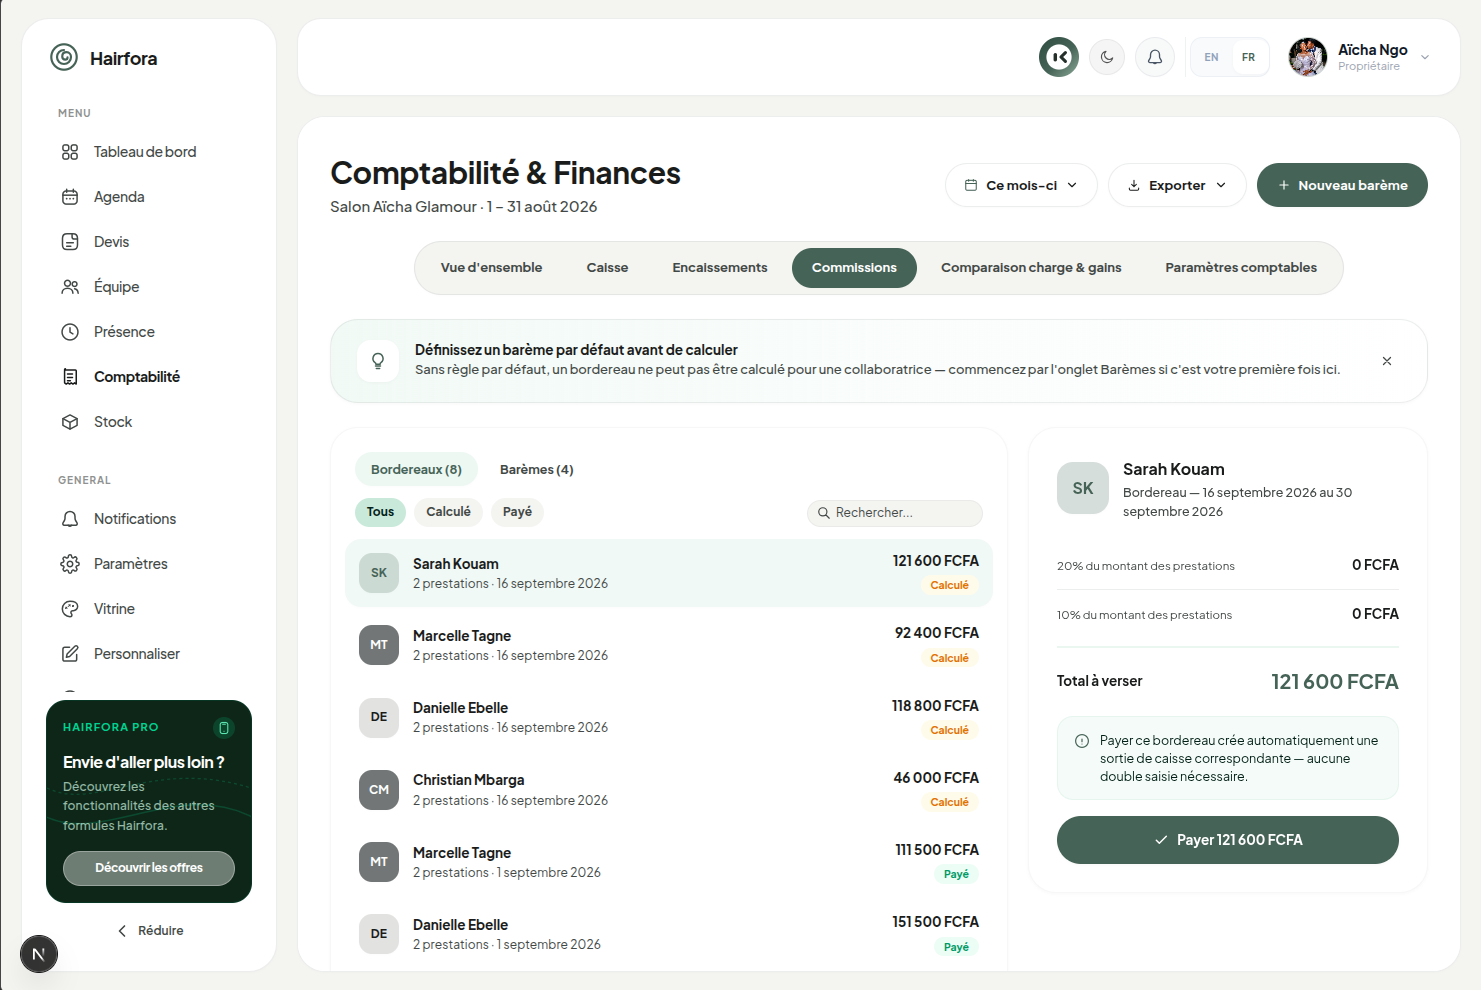This screenshot has height=990, width=1481.
Task: Switch language to EN
Action: coord(1211,57)
